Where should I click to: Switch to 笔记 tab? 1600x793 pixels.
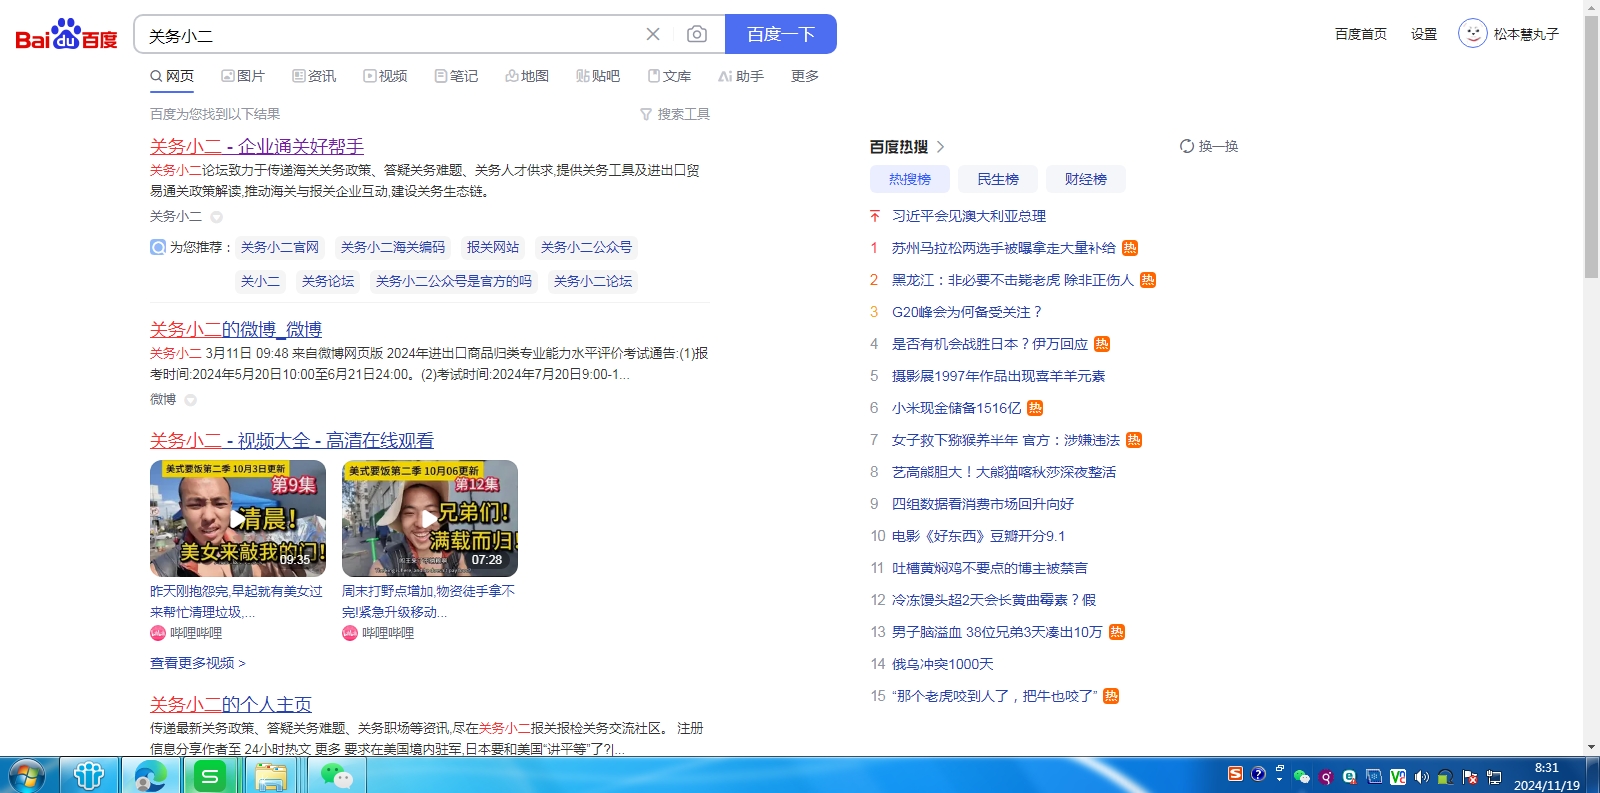point(456,76)
